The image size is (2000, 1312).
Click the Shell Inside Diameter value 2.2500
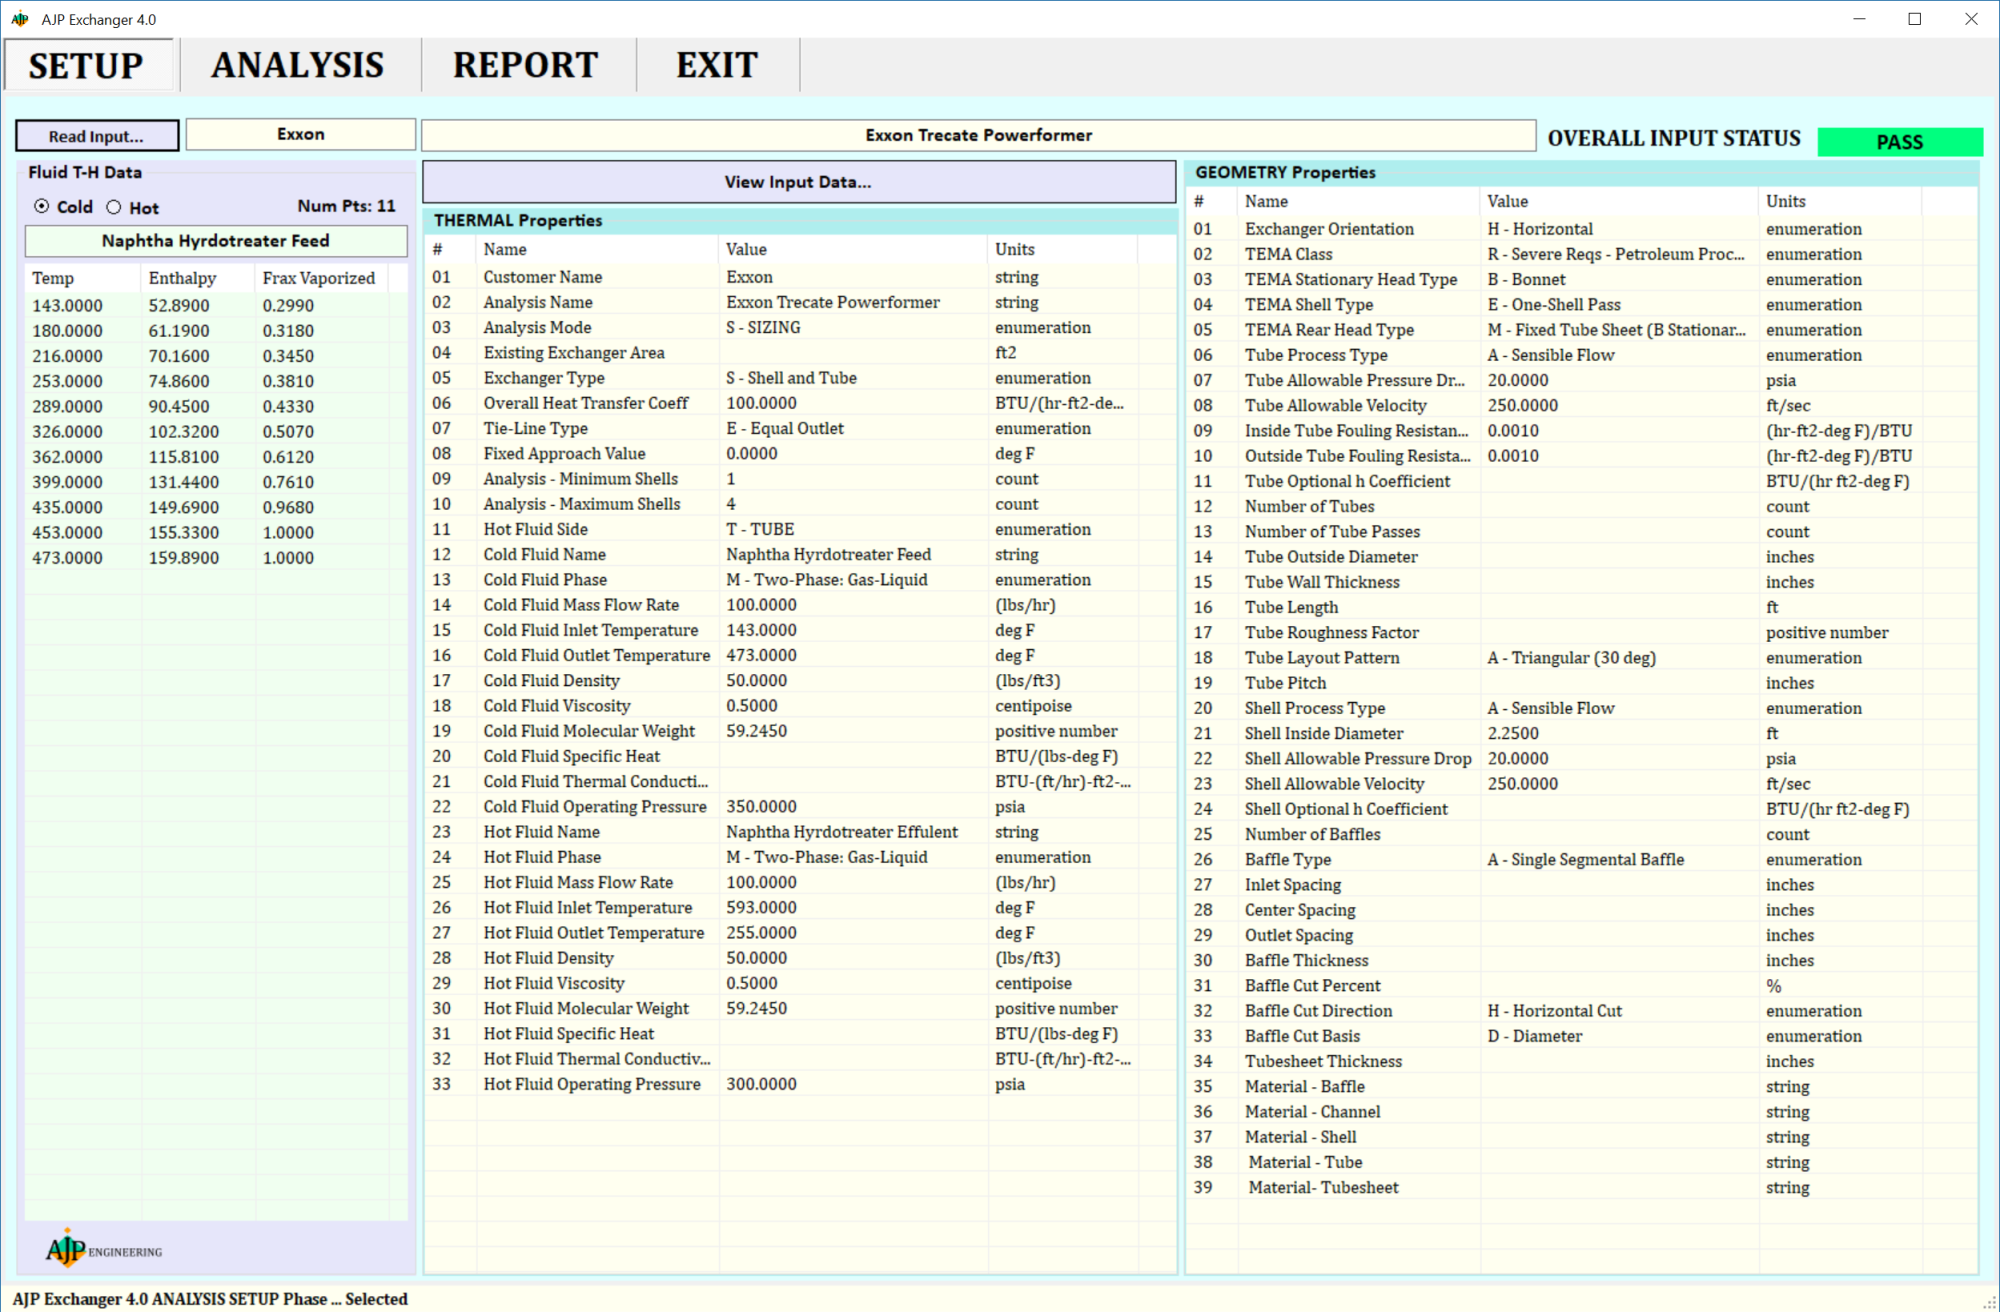1513,734
